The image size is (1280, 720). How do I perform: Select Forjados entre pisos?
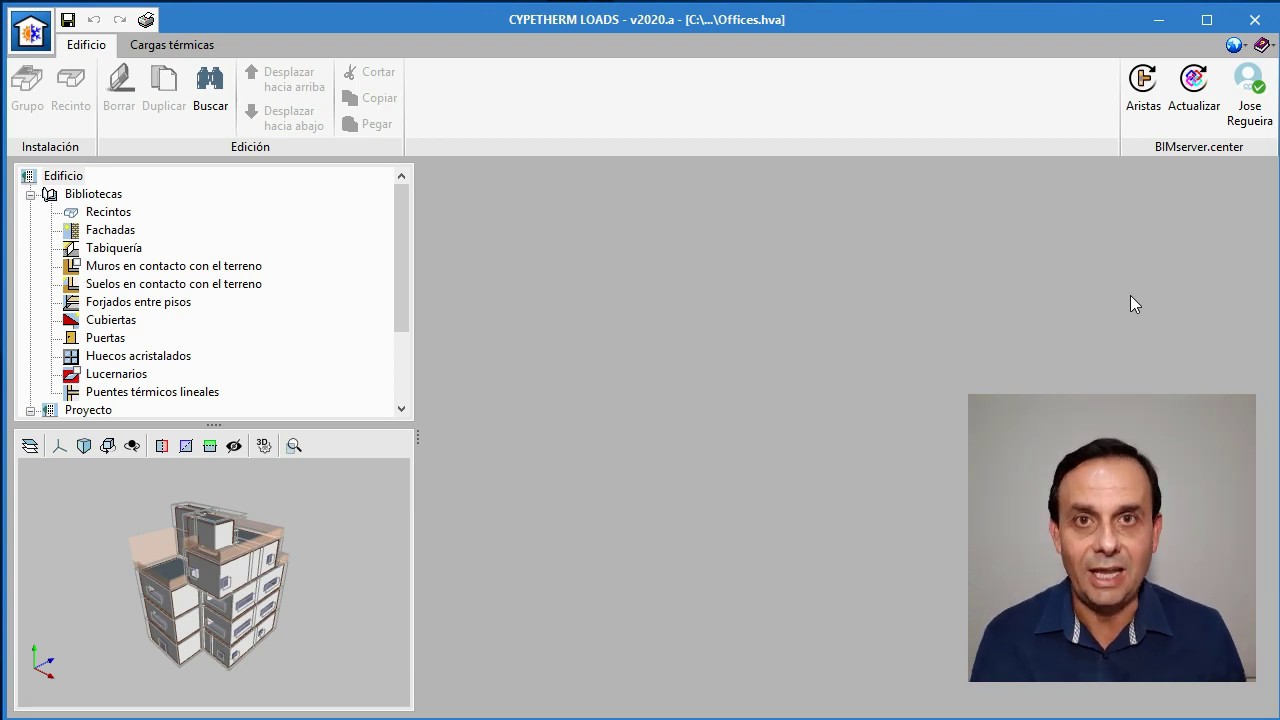(x=138, y=302)
